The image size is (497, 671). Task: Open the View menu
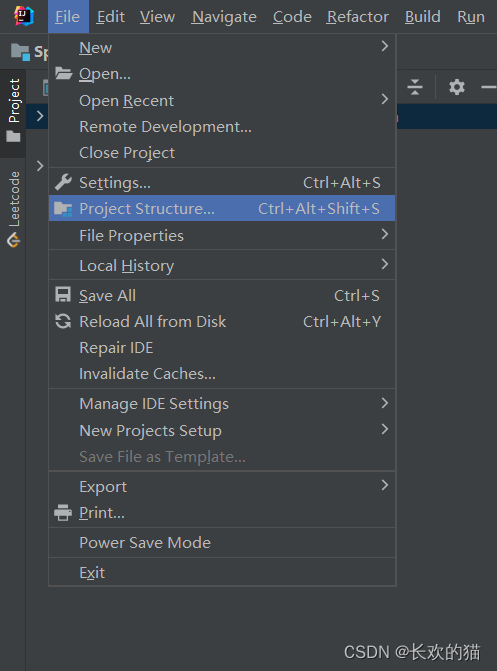[157, 17]
